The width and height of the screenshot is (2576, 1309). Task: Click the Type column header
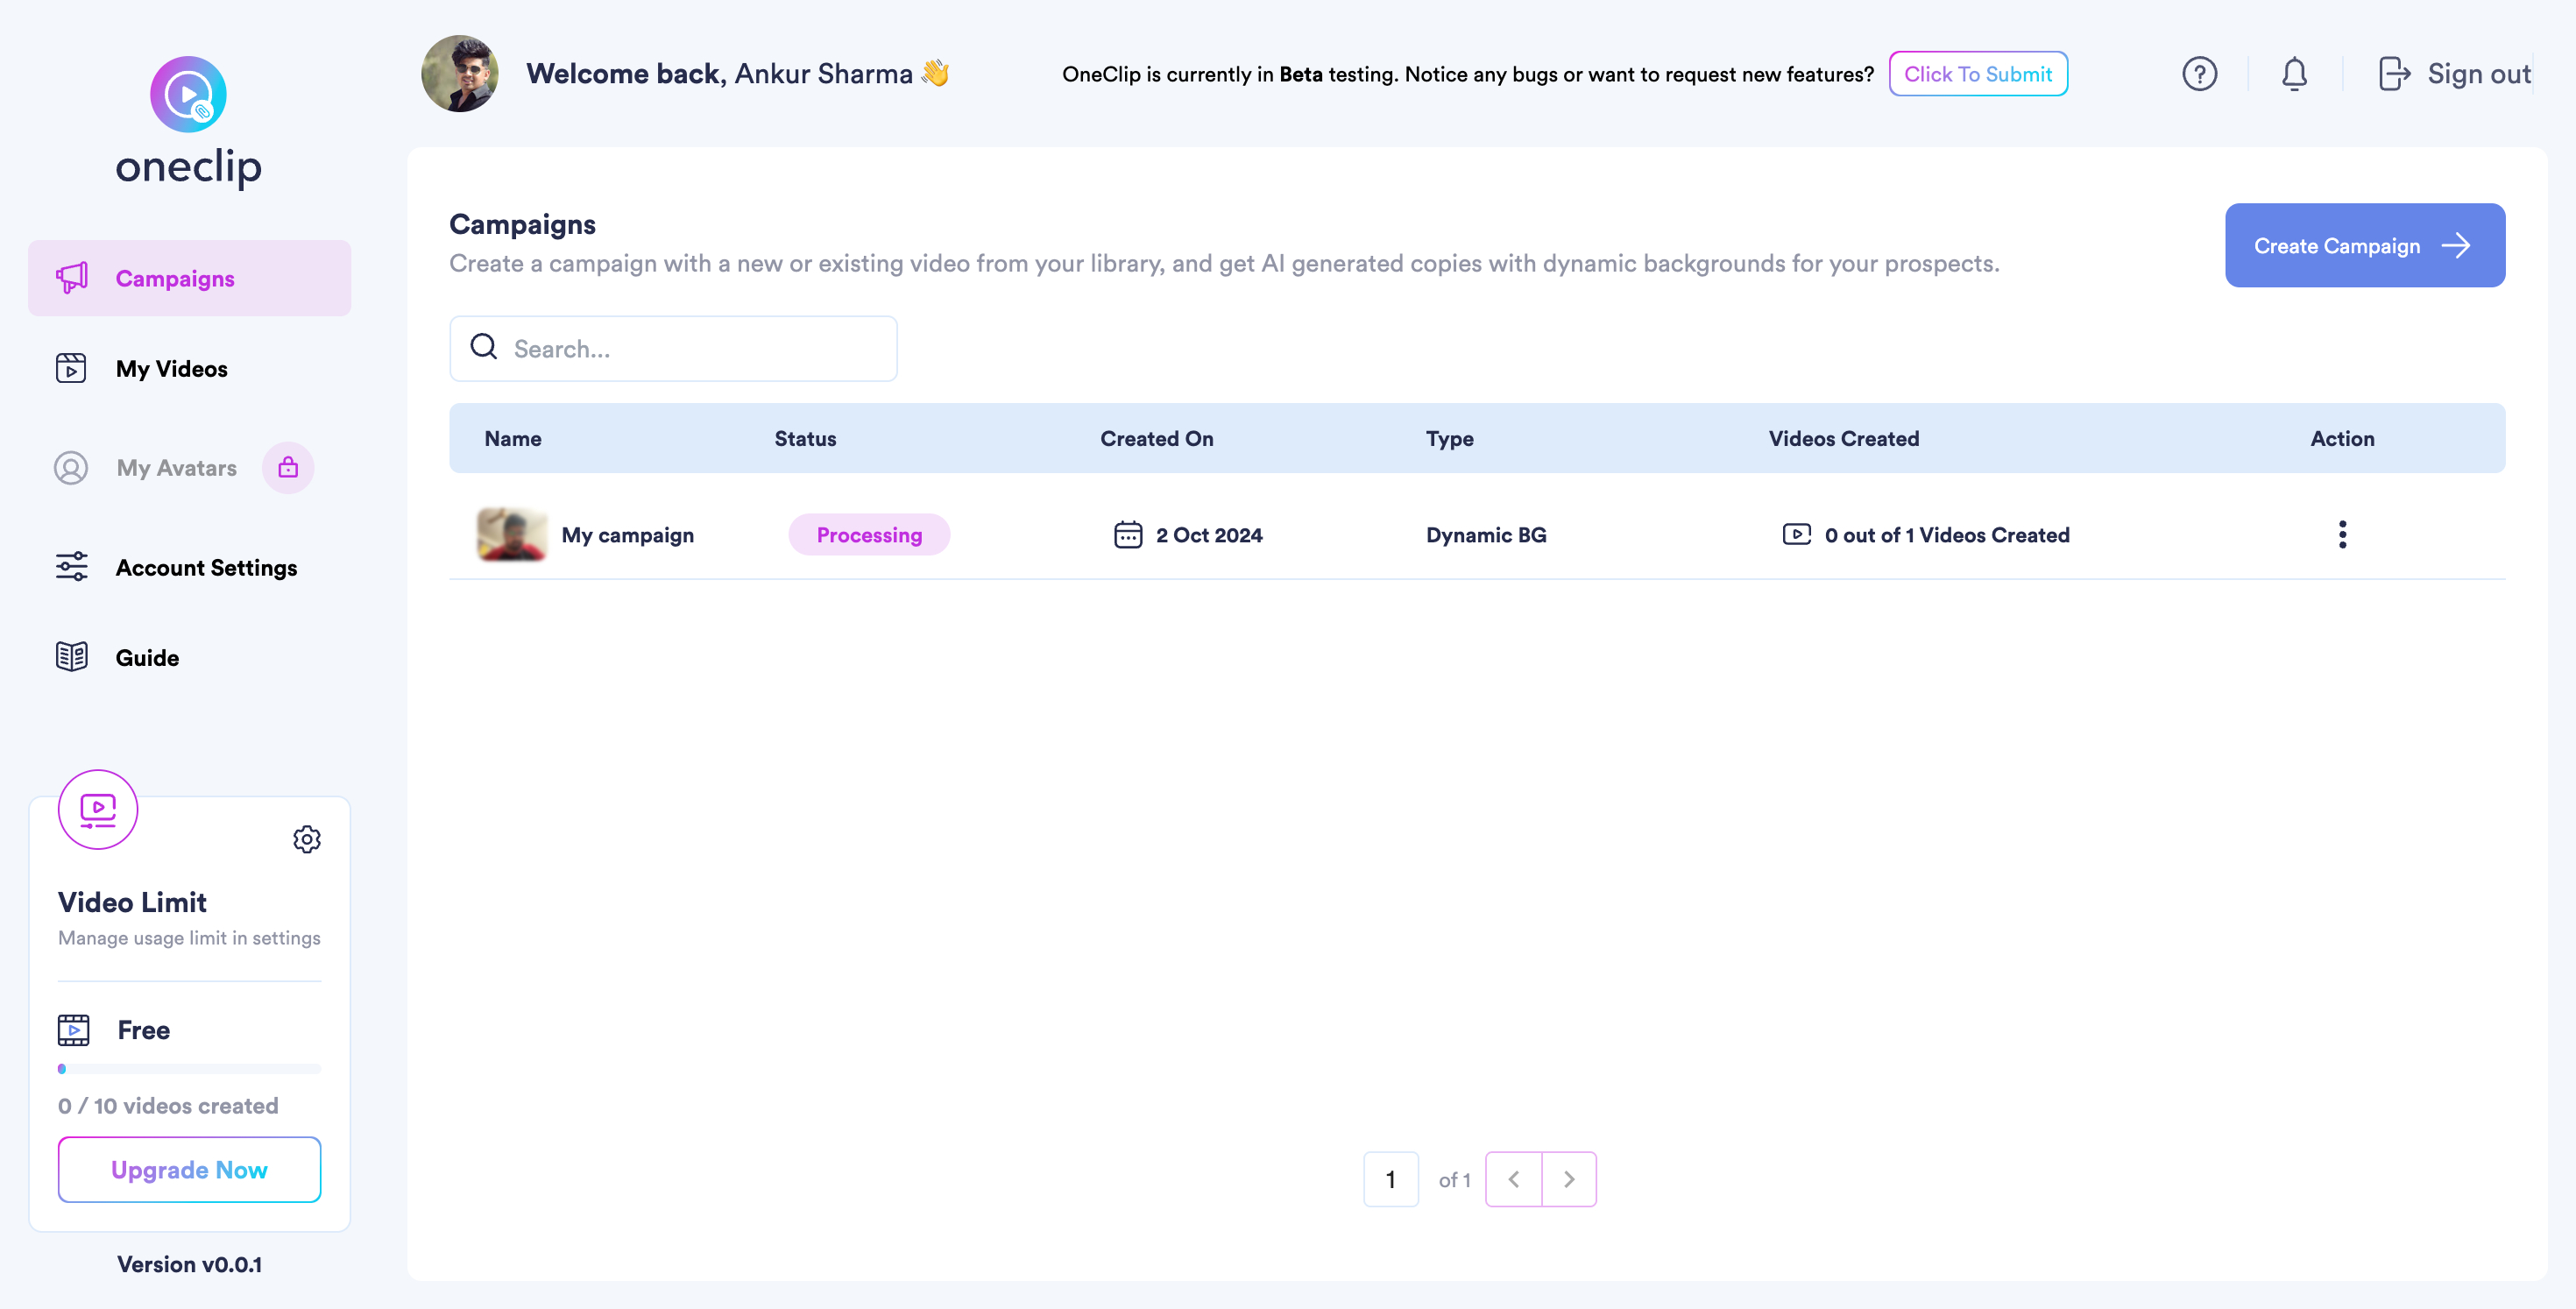click(1450, 438)
